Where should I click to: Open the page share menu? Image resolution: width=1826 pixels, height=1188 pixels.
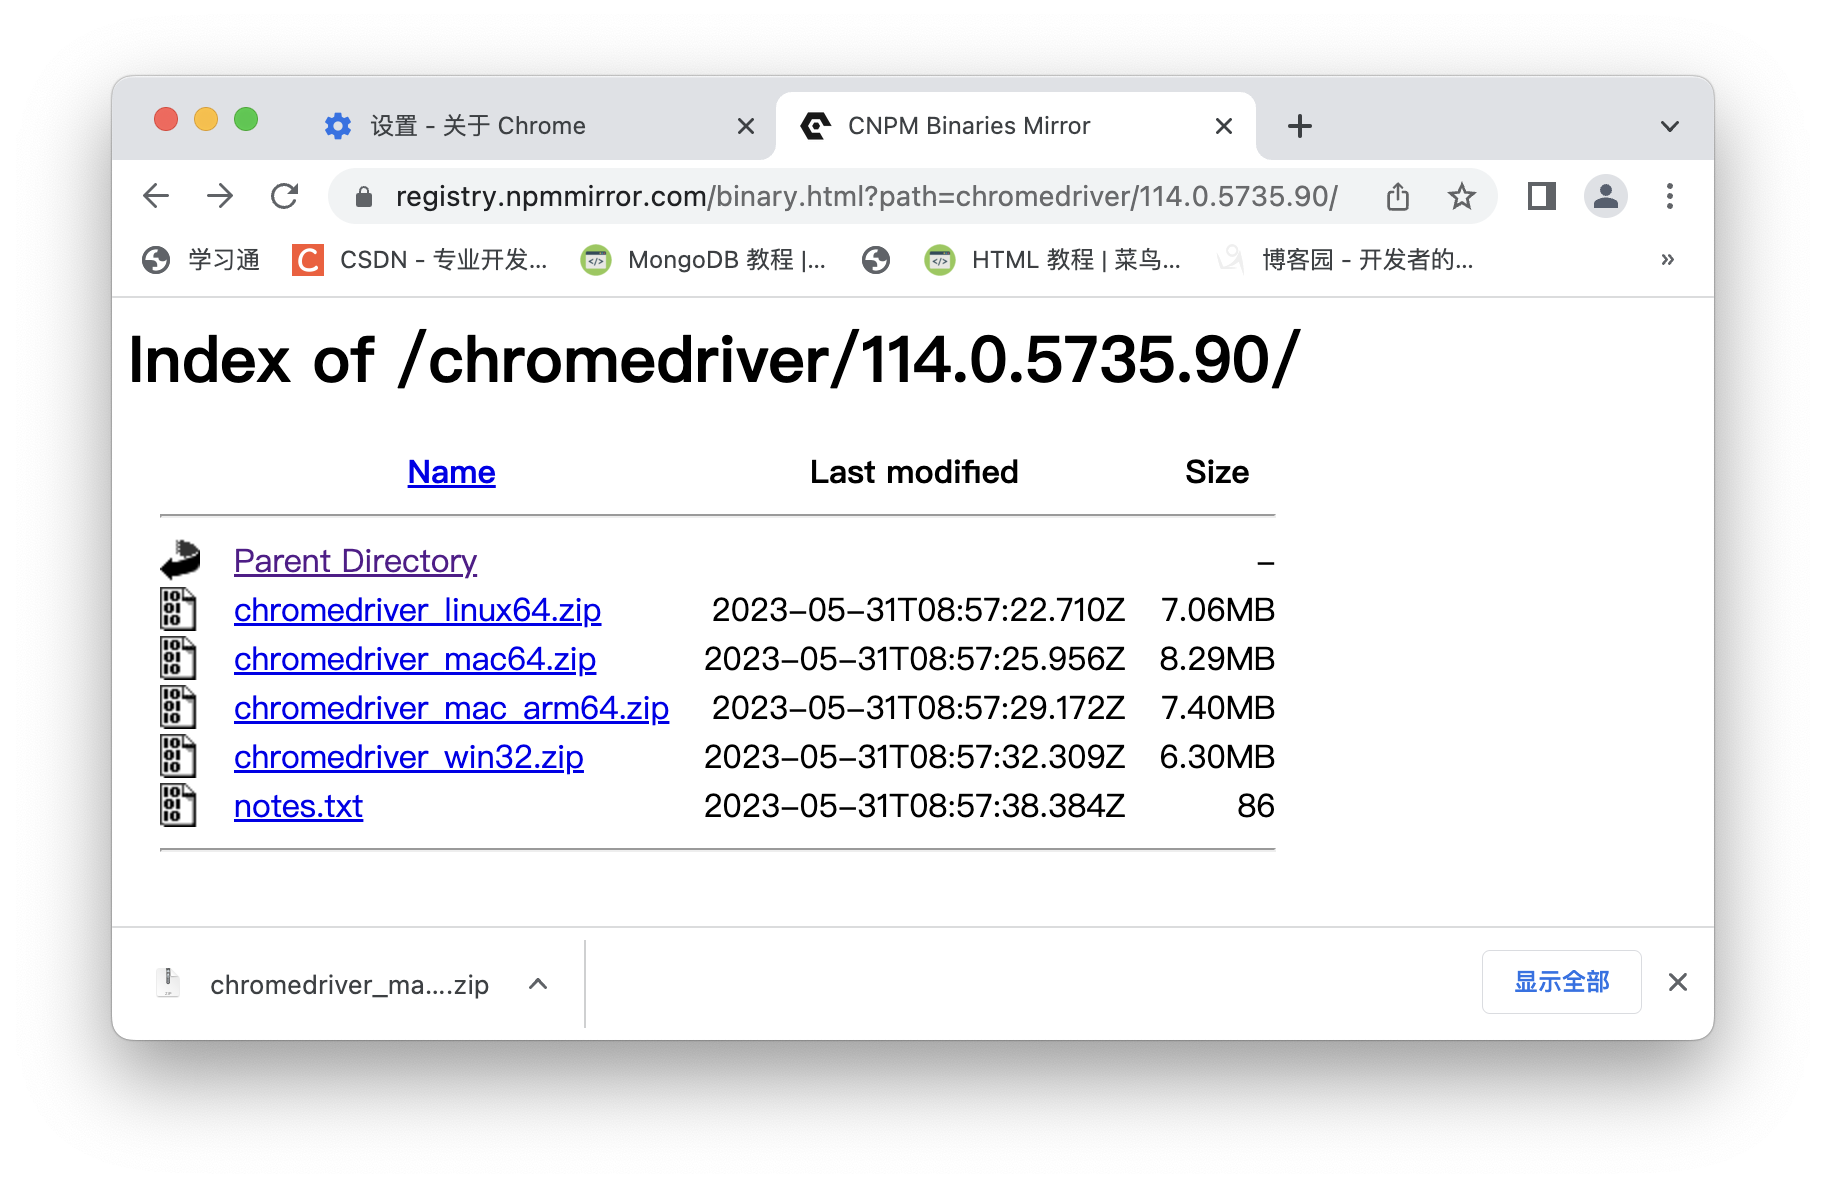[1398, 197]
